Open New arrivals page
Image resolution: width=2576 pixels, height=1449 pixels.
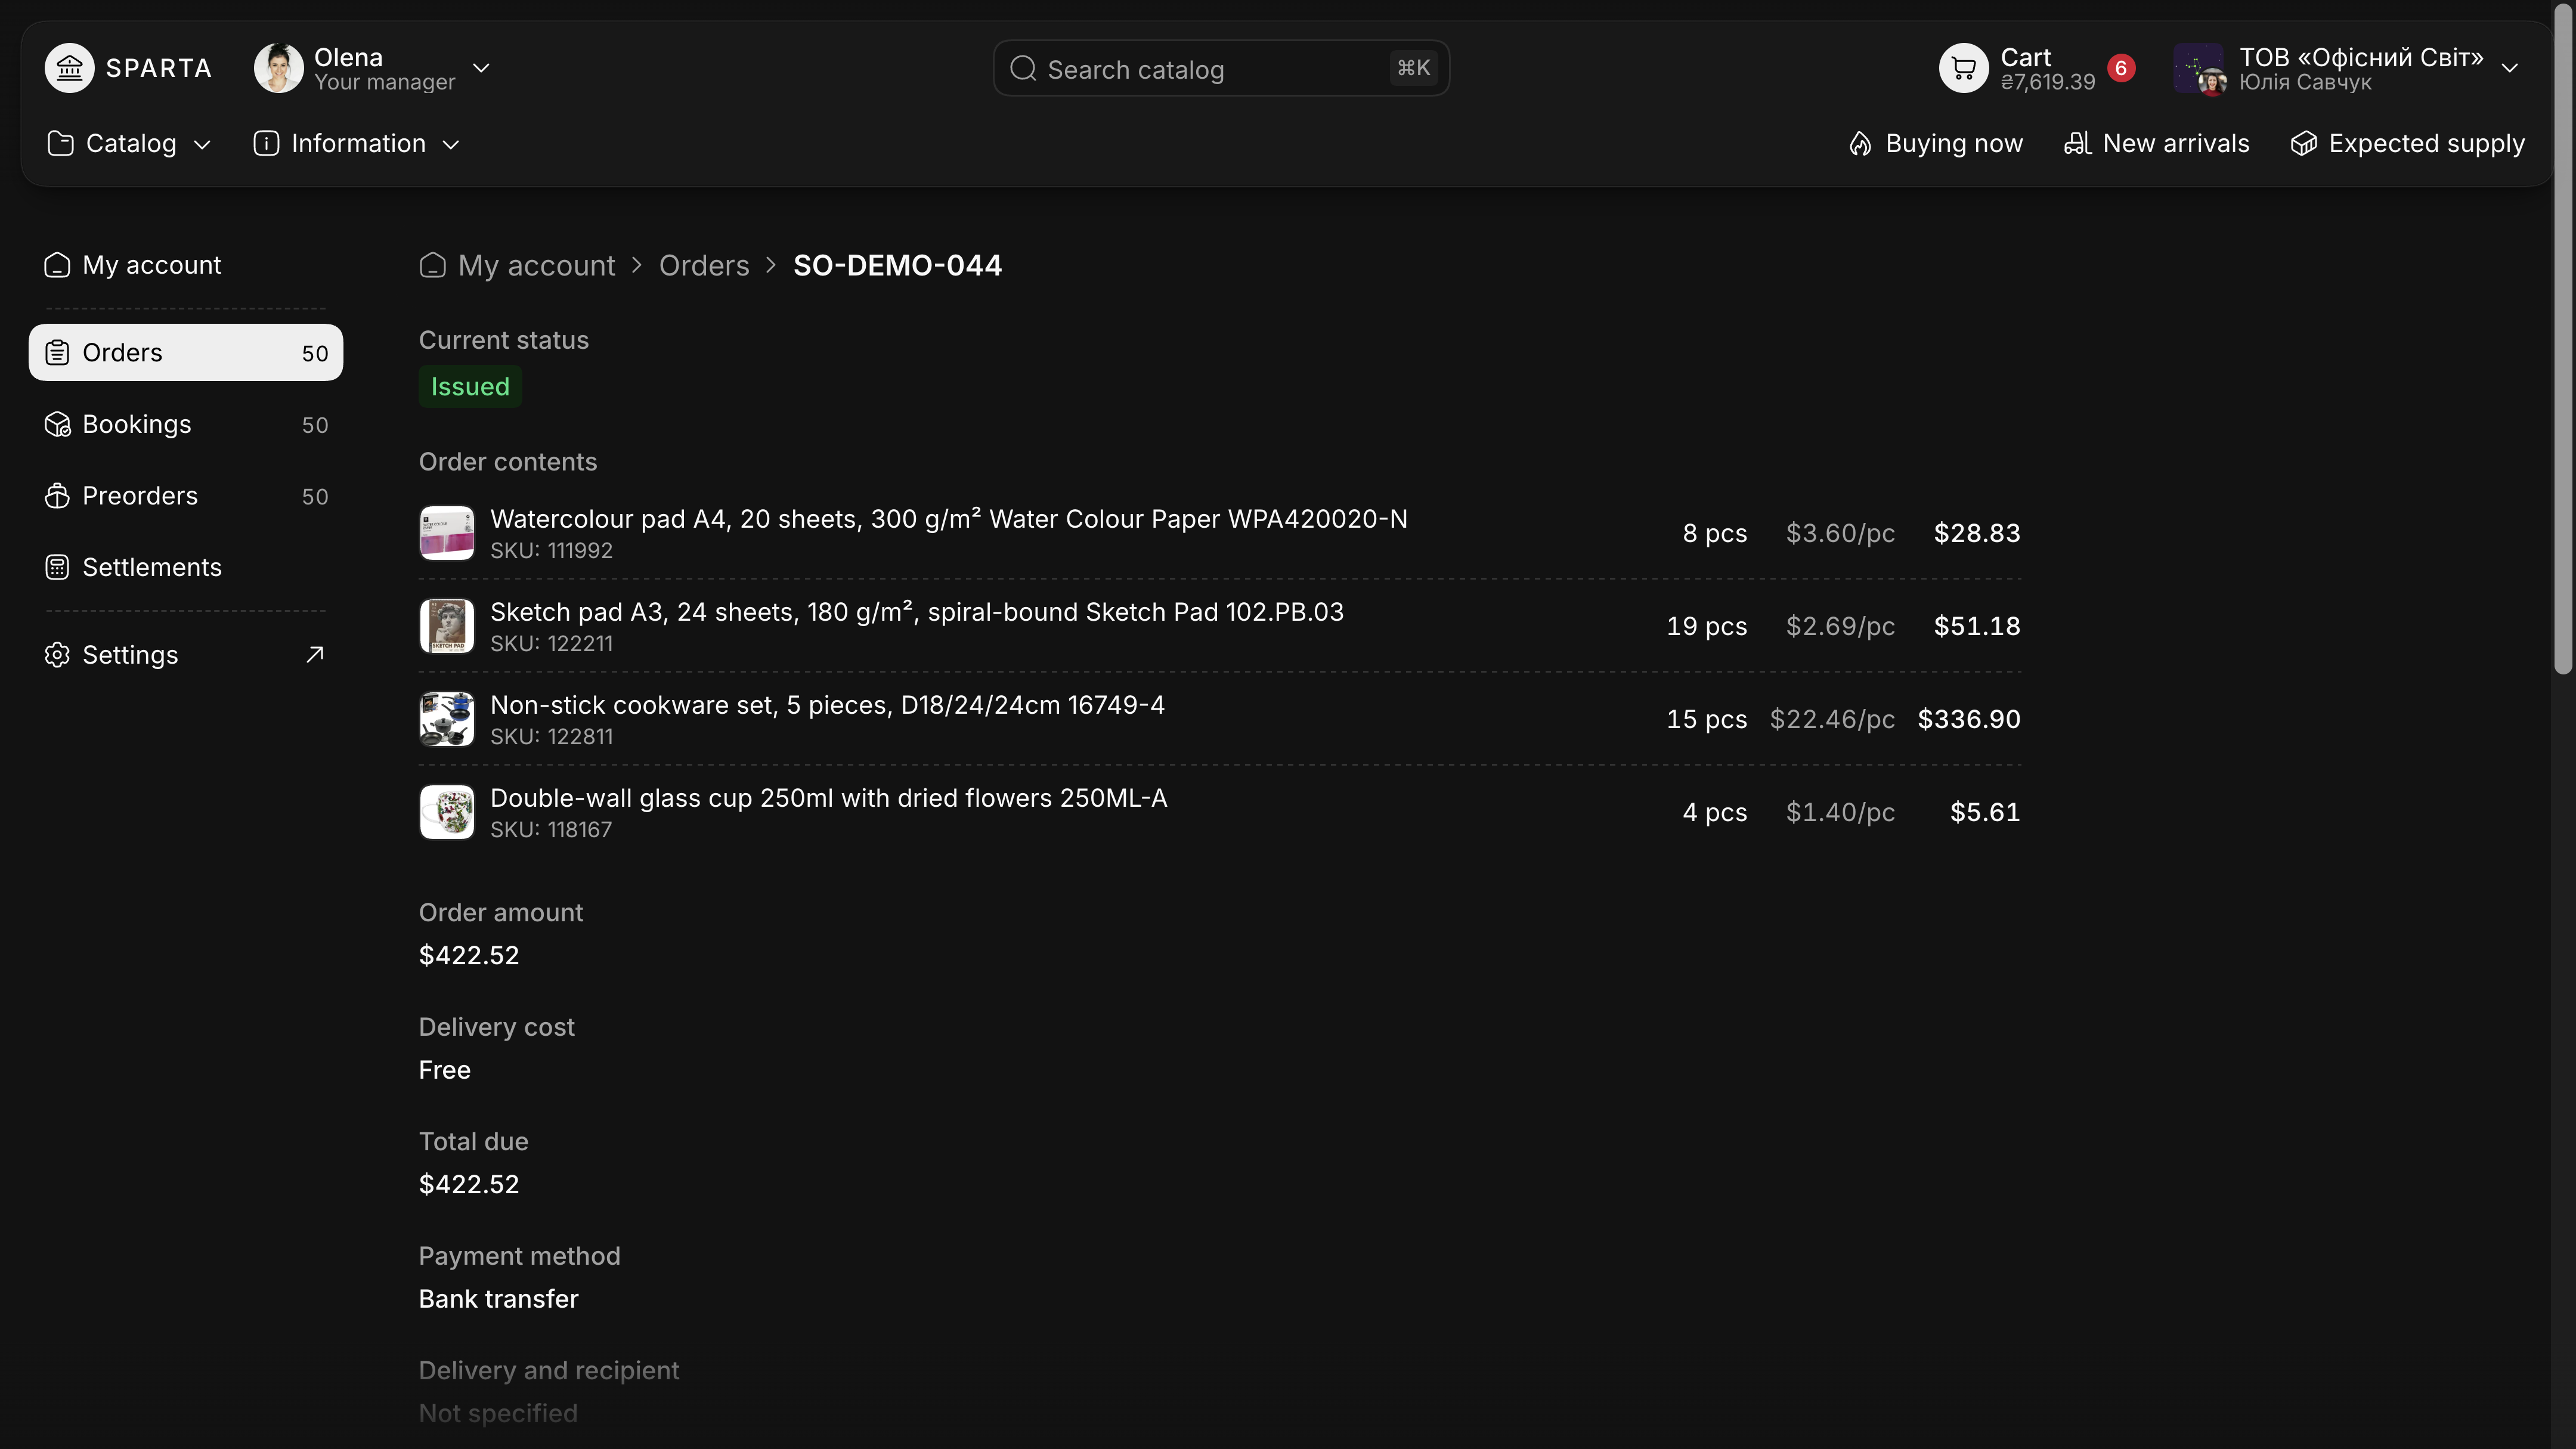[2157, 144]
